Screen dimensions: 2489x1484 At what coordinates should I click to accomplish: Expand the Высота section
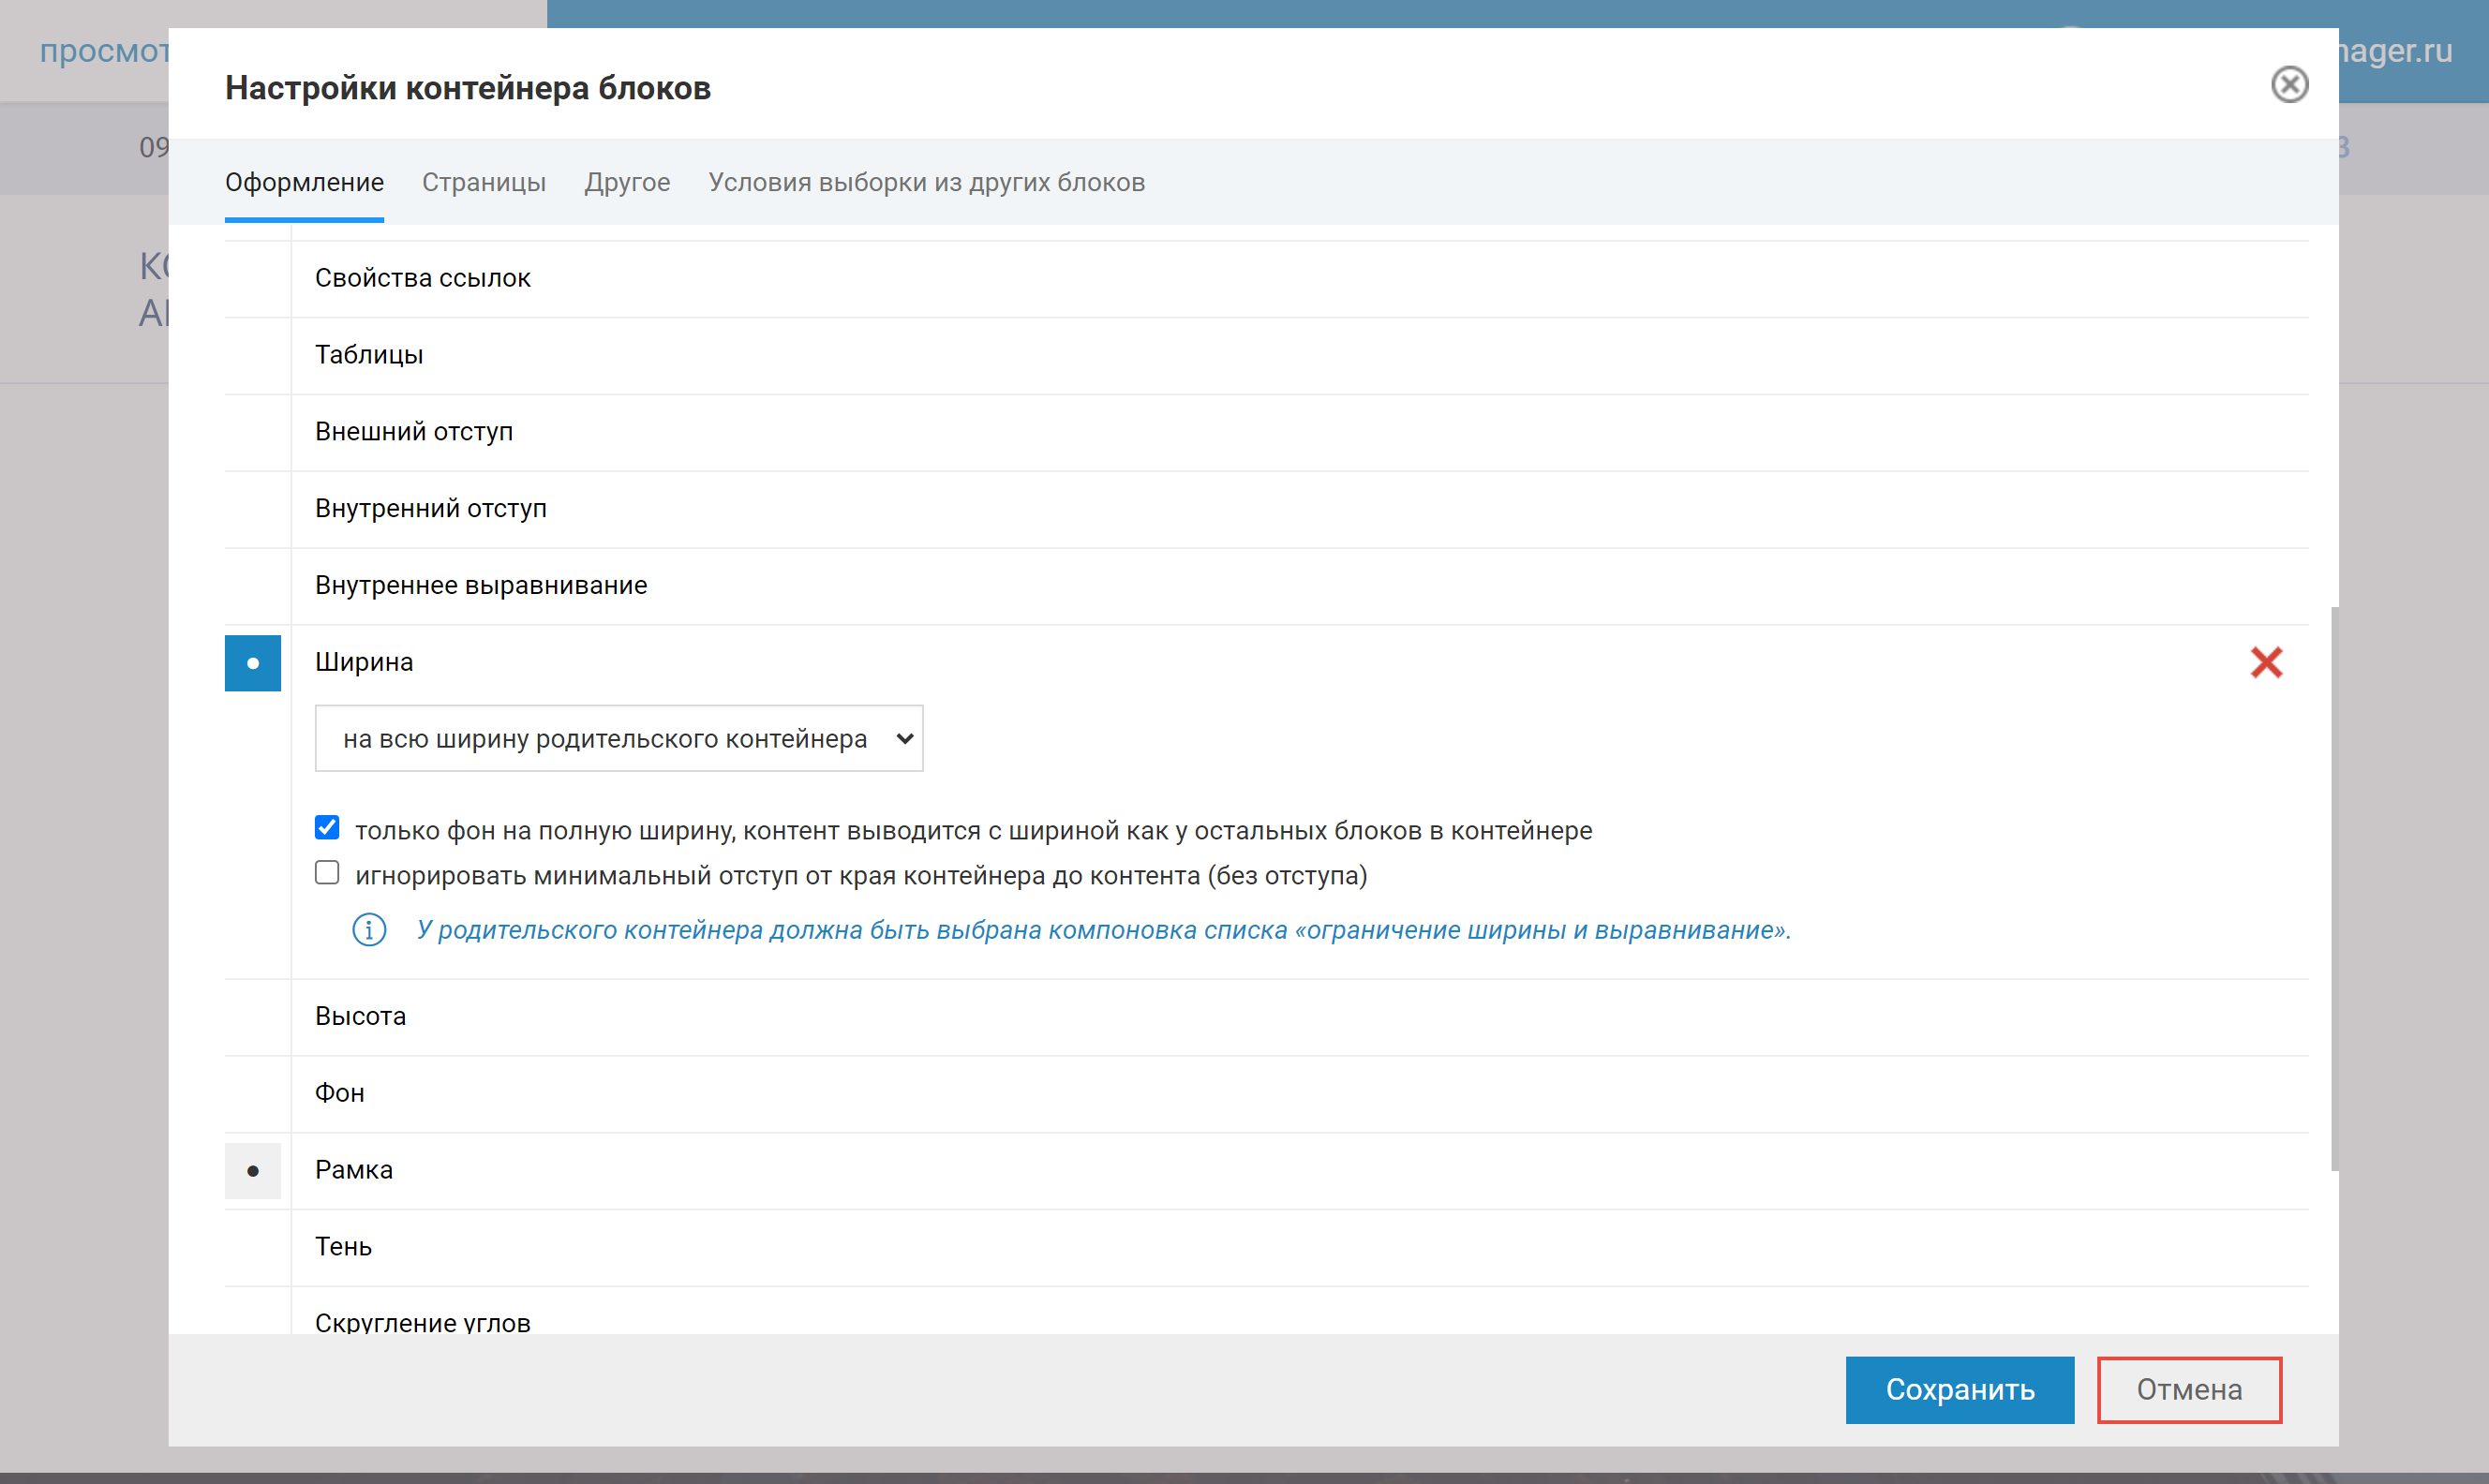tap(360, 1016)
